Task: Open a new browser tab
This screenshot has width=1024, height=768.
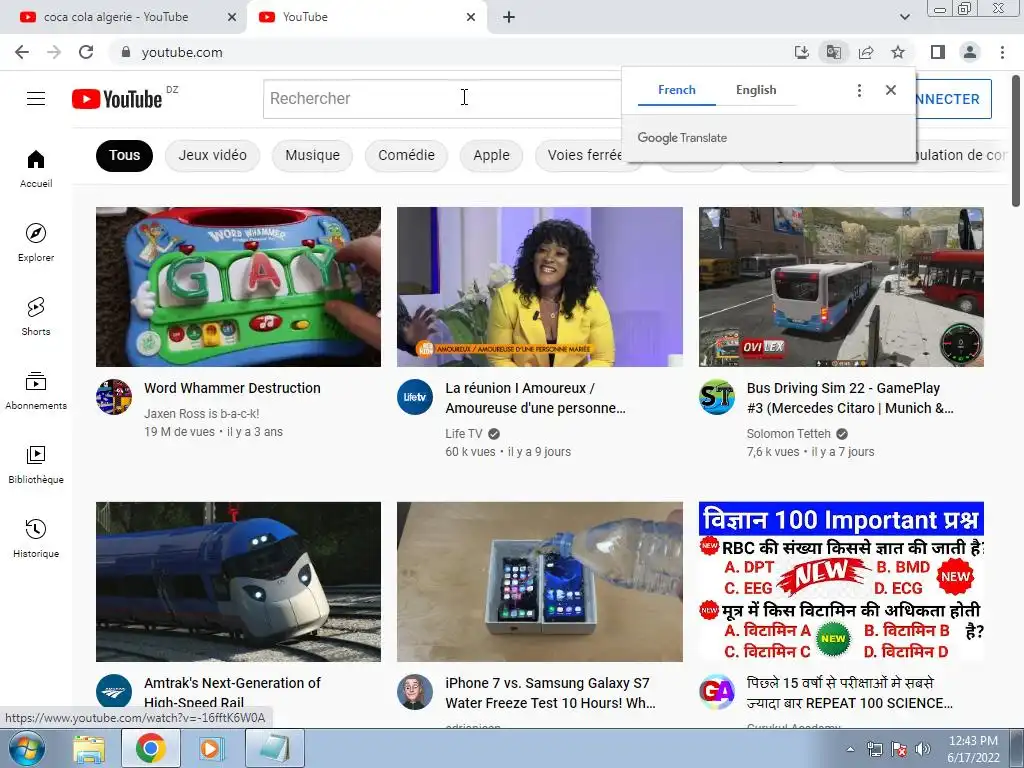Action: [509, 17]
